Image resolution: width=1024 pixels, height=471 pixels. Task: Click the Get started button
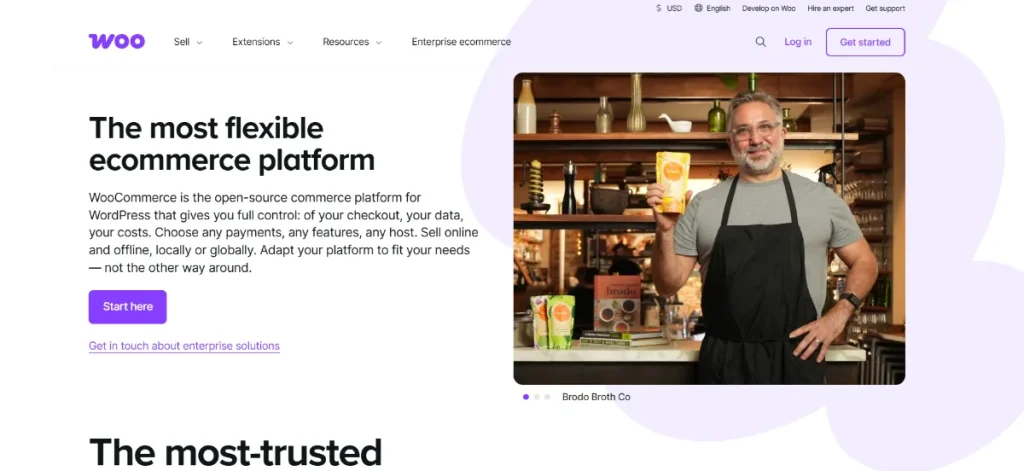pyautogui.click(x=865, y=42)
